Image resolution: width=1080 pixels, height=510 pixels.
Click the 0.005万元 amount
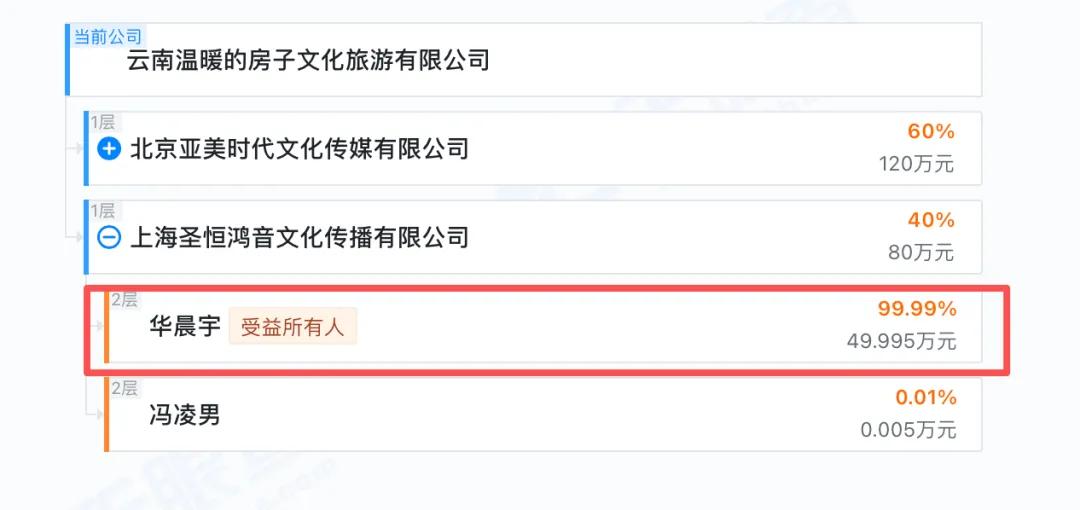pos(908,430)
